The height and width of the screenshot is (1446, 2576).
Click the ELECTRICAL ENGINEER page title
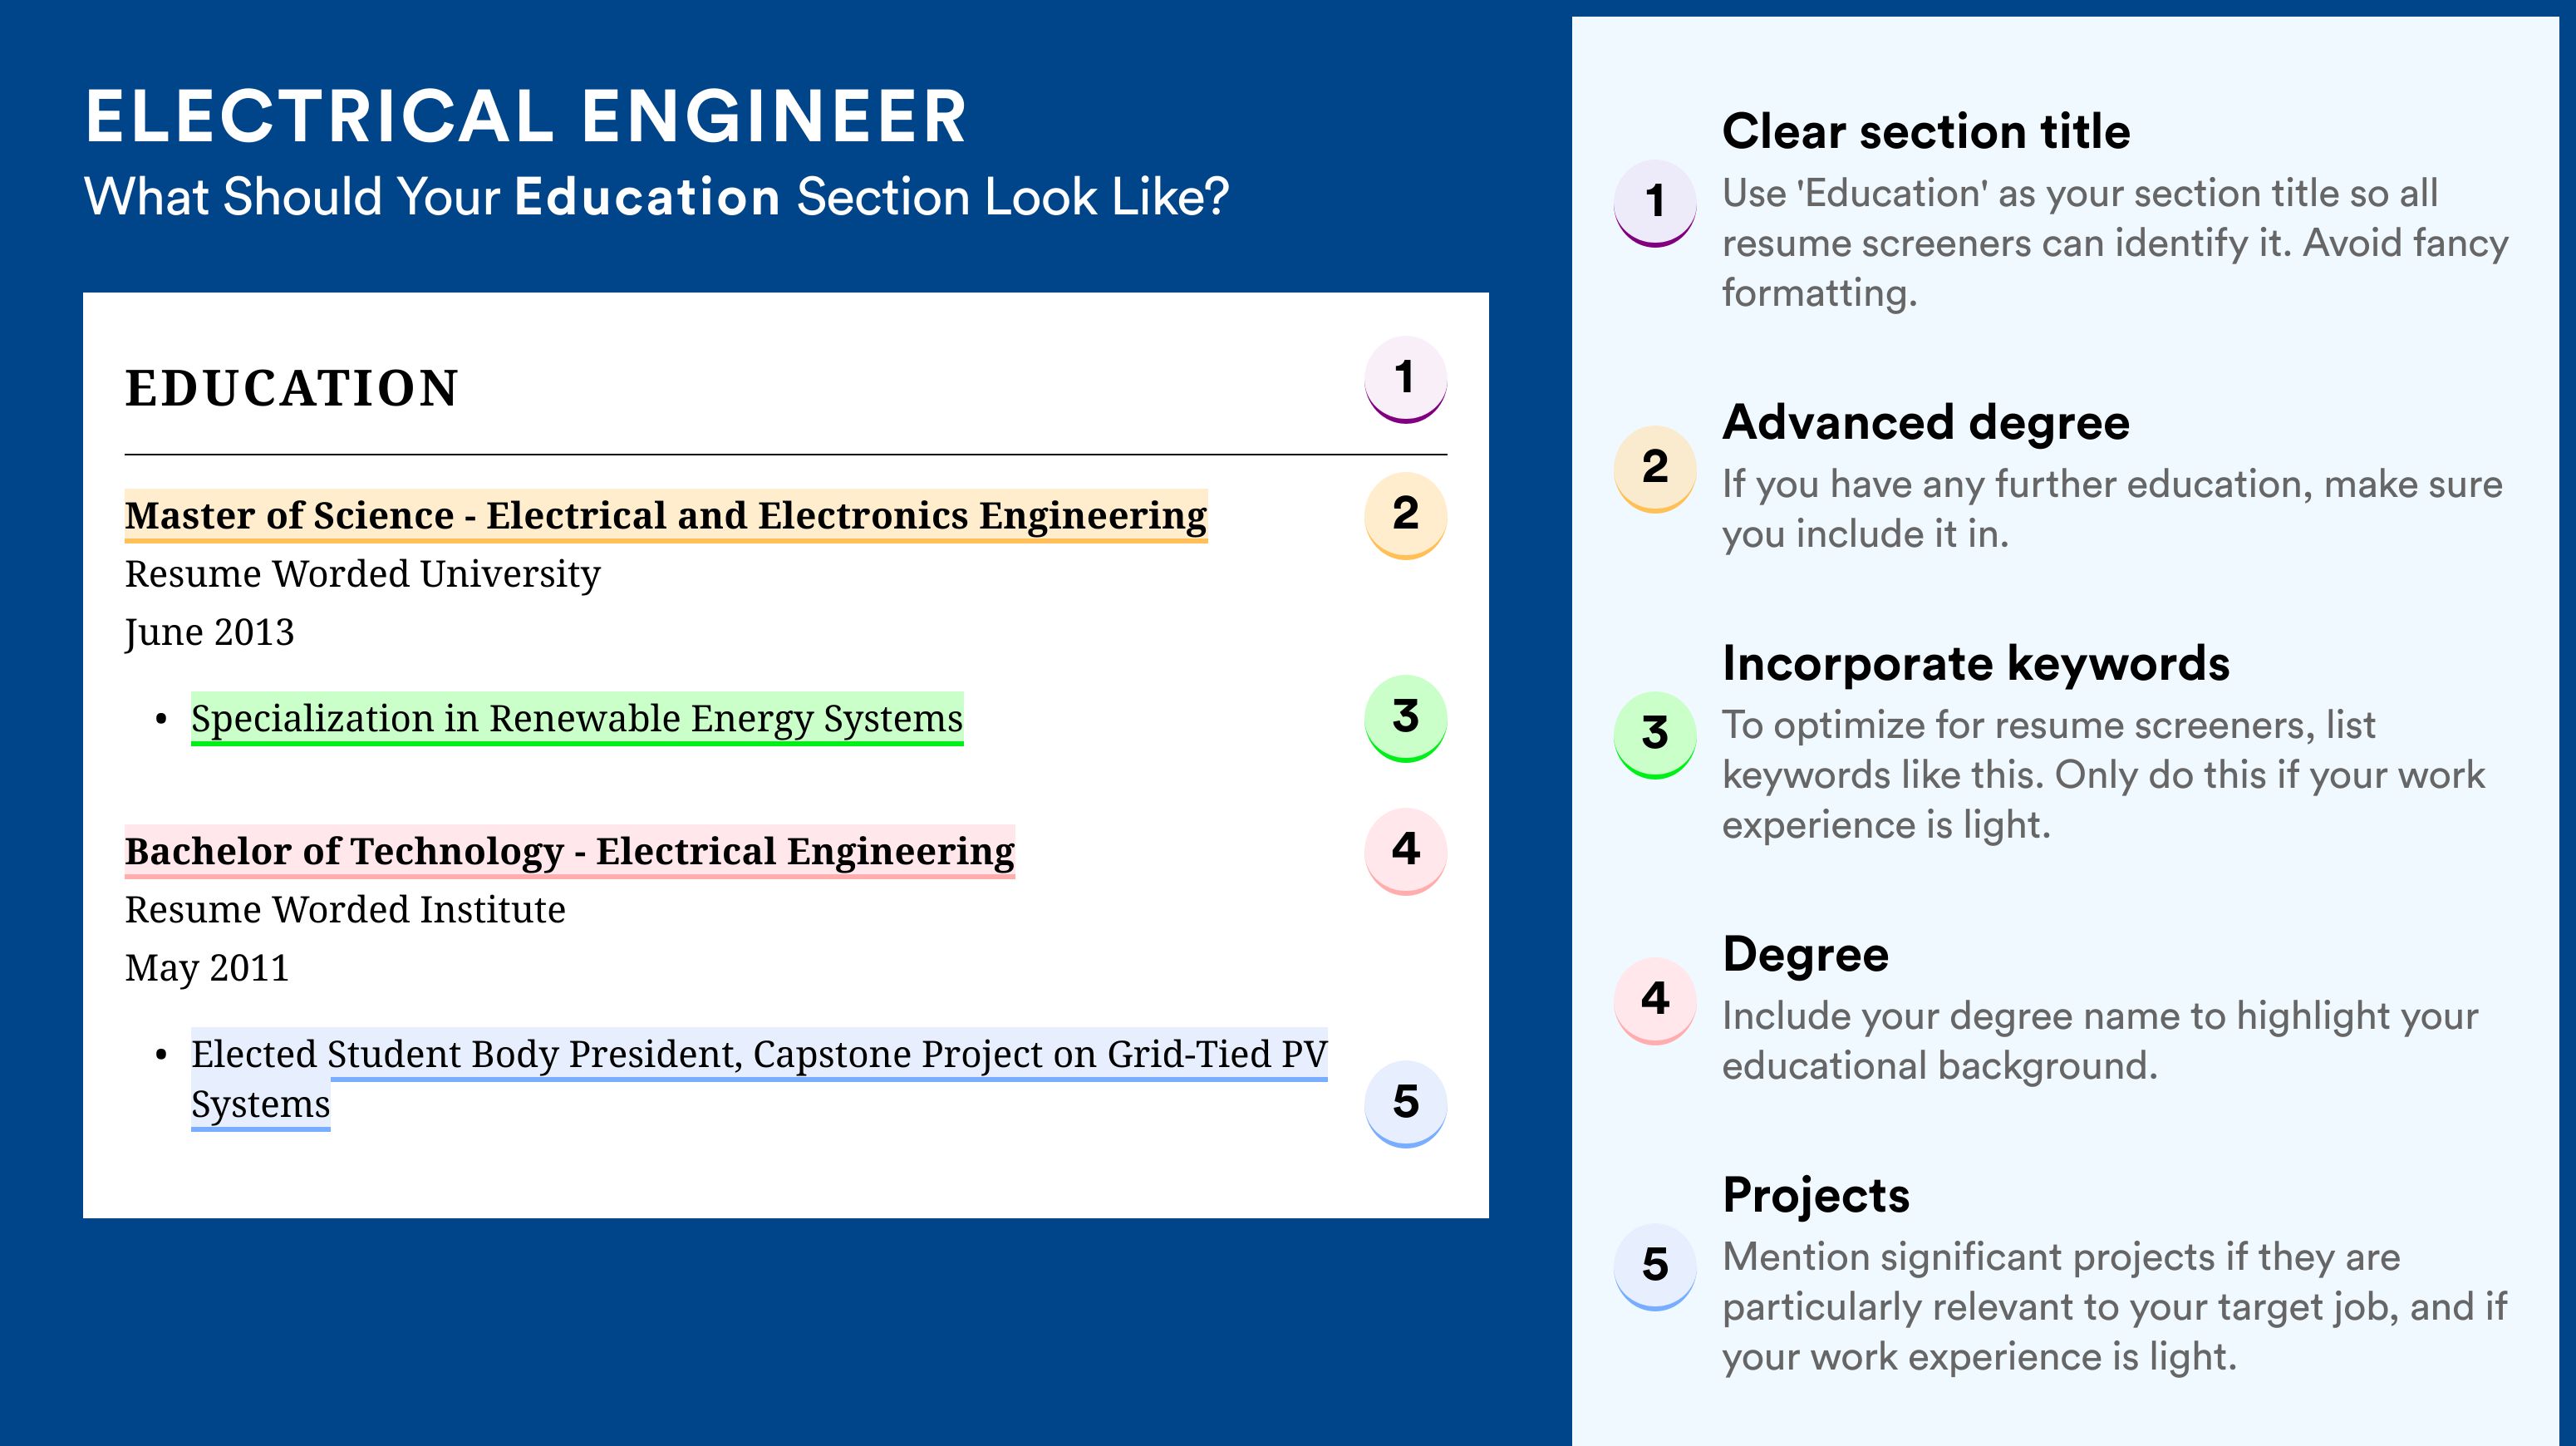point(526,116)
